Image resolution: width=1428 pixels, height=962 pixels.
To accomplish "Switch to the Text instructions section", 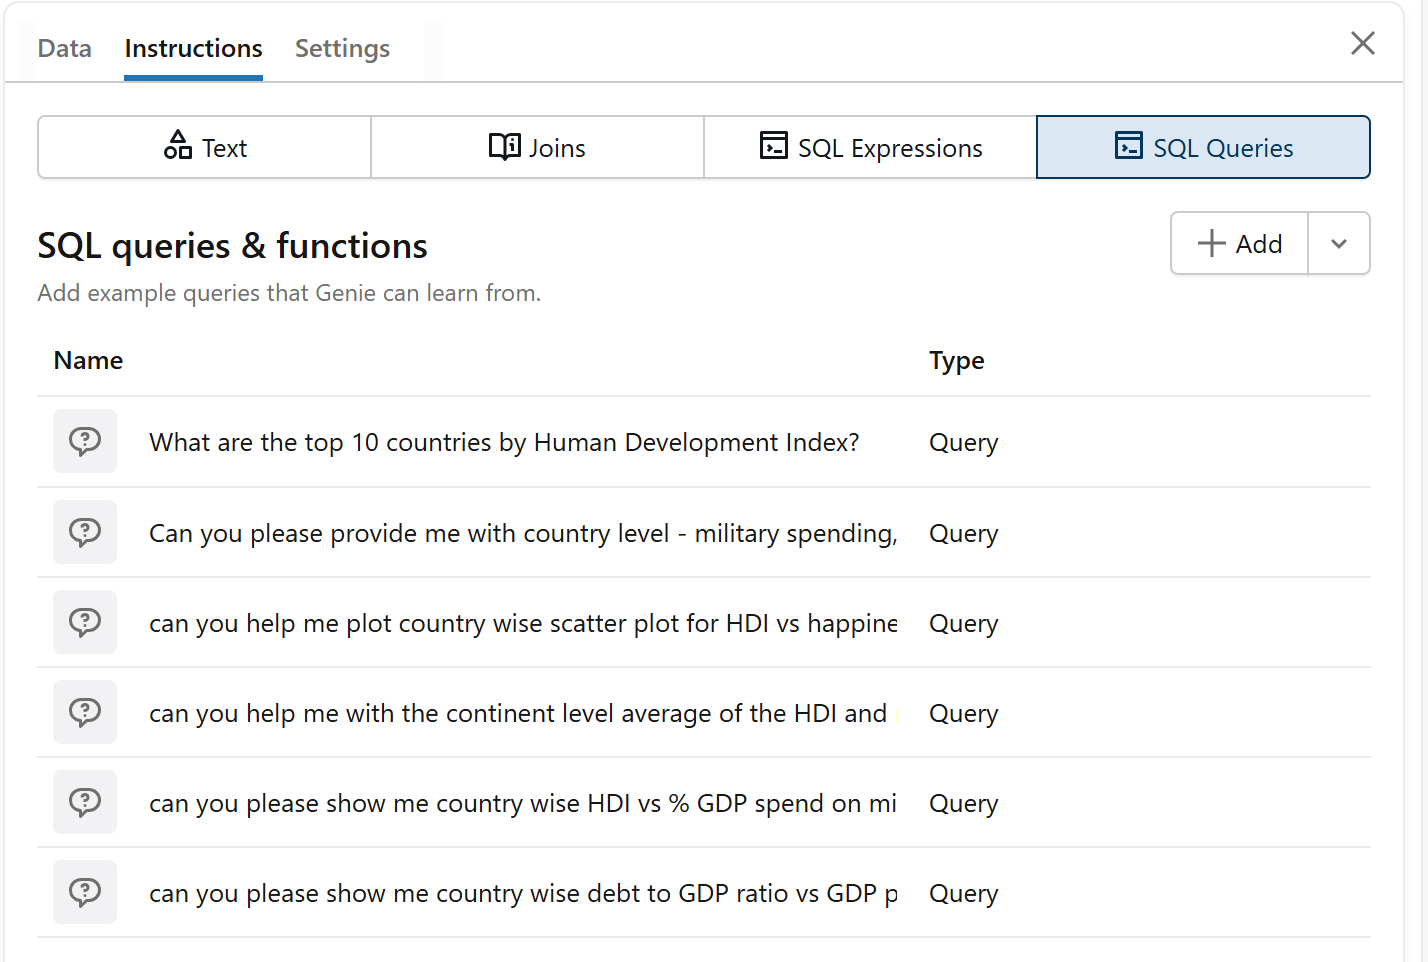I will pyautogui.click(x=205, y=148).
